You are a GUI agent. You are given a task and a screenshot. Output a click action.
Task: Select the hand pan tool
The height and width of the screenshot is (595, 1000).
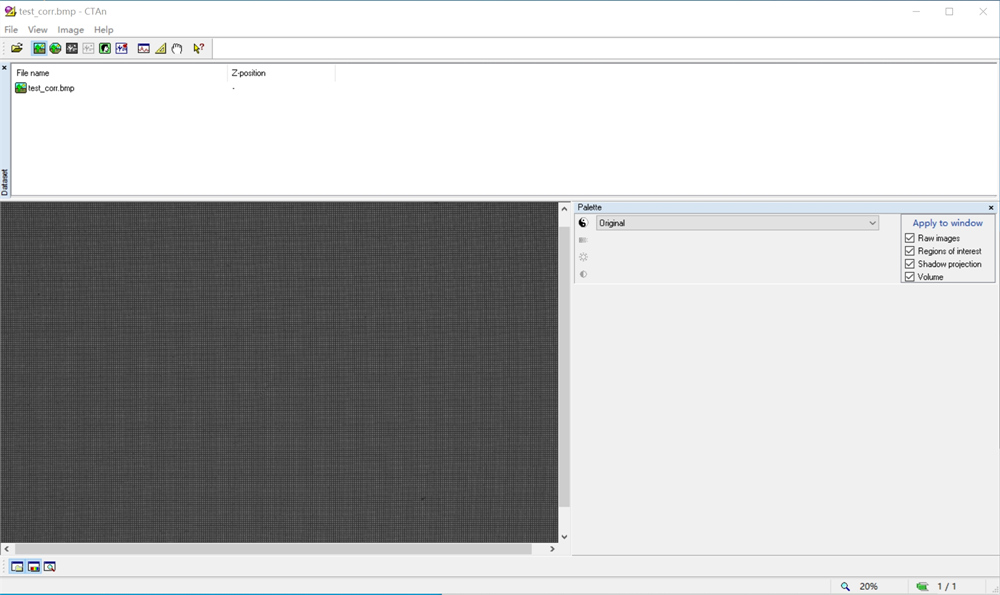coord(177,48)
